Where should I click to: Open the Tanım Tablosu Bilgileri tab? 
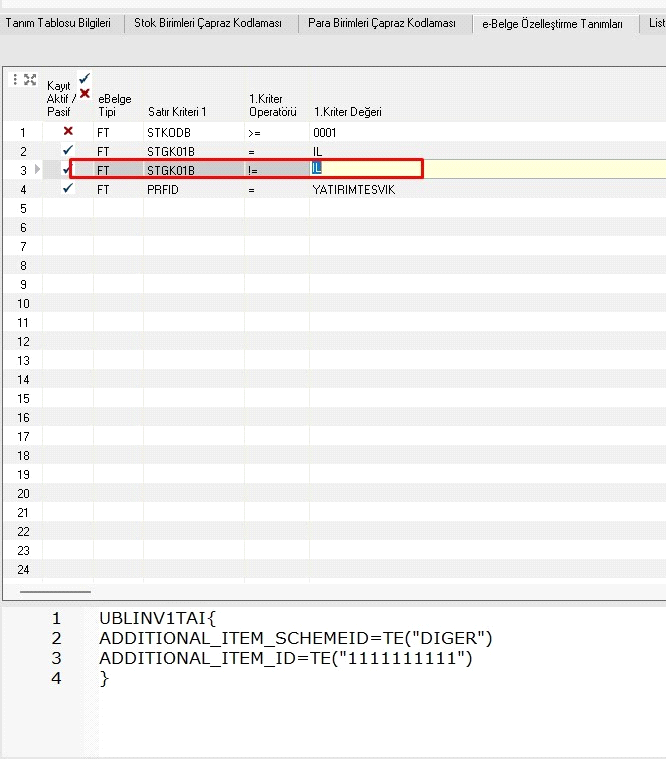(x=59, y=23)
